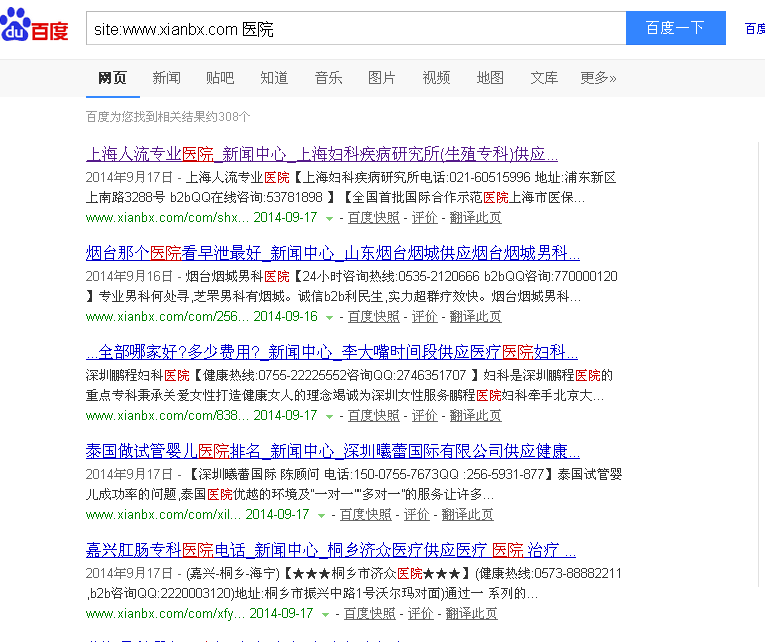Switch to the 视频 tab

pyautogui.click(x=436, y=78)
